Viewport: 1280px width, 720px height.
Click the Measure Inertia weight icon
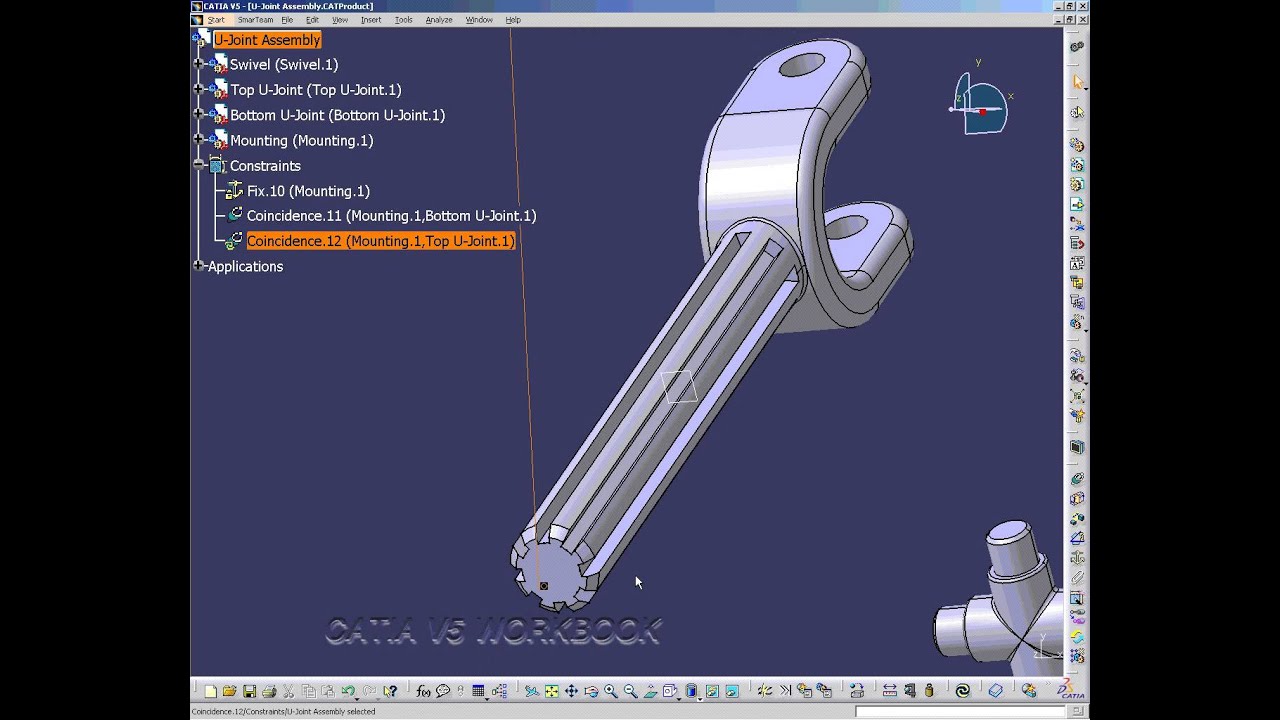click(929, 691)
